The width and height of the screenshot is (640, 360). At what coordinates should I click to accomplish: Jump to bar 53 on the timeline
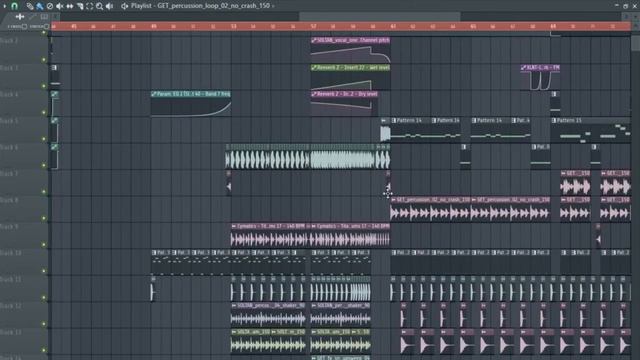233,27
